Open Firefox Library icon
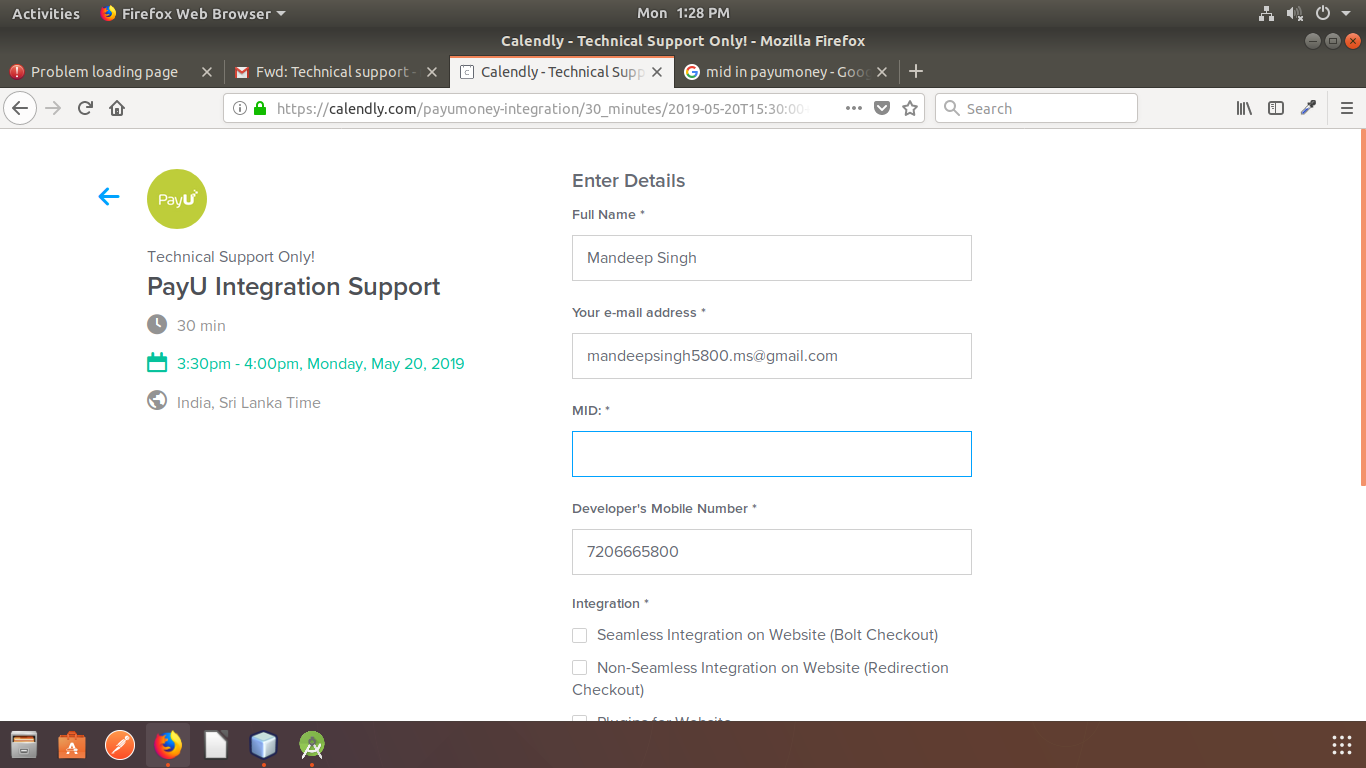This screenshot has width=1366, height=768. tap(1244, 108)
